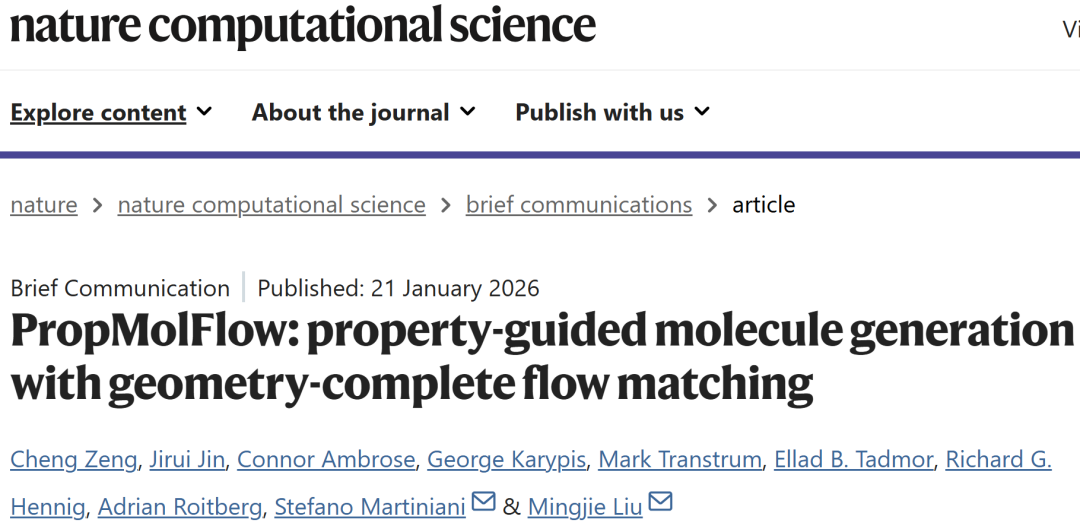Image resolution: width=1080 pixels, height=529 pixels.
Task: Go to nature breadcrumb link
Action: [44, 205]
